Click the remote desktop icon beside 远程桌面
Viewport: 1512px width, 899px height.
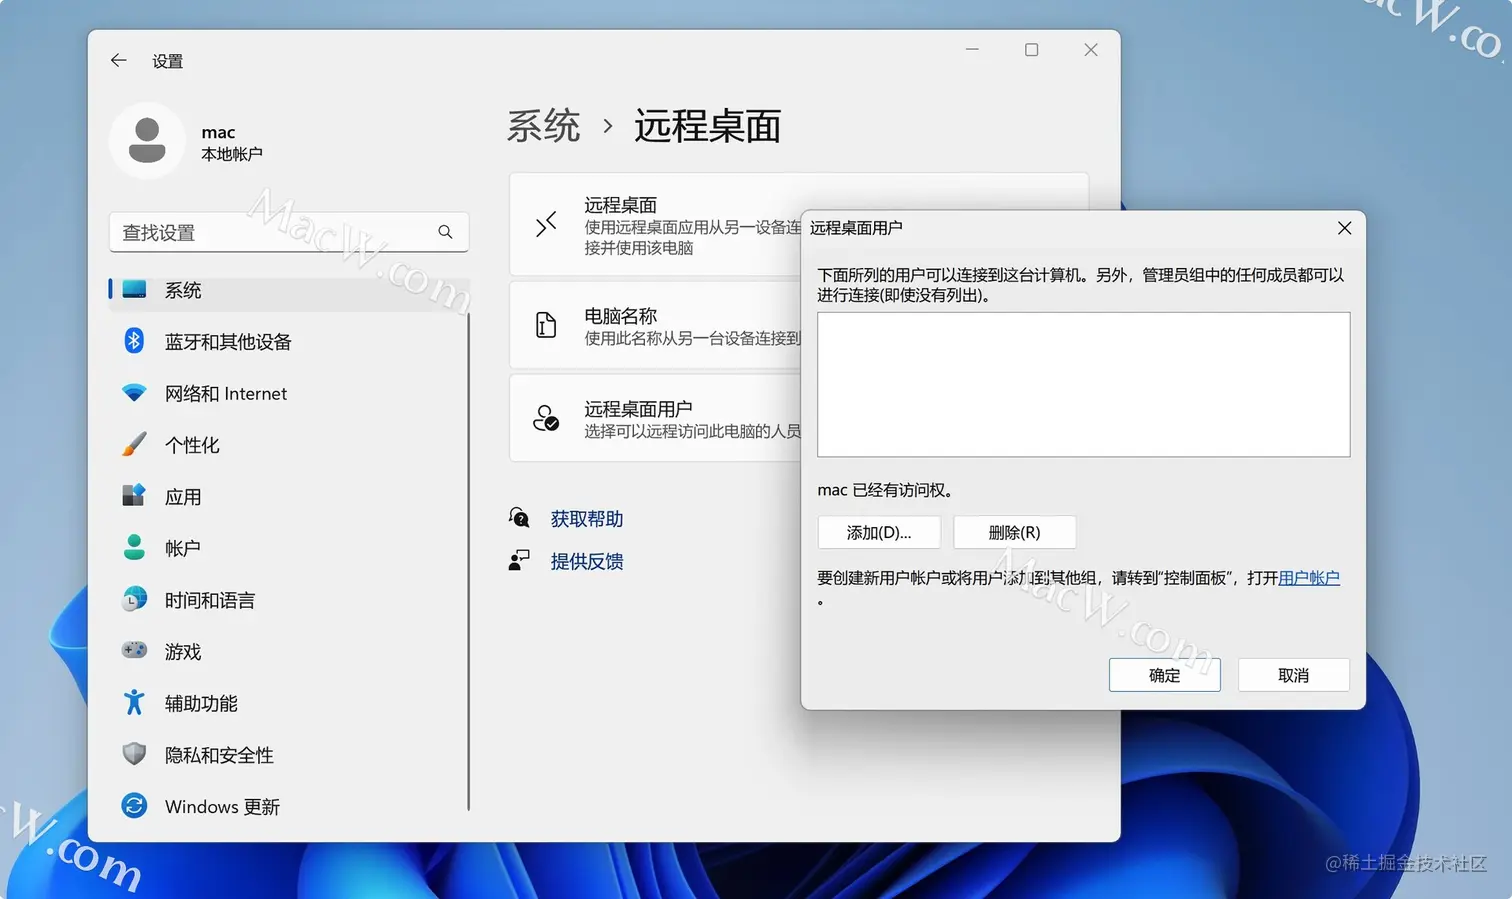point(546,225)
